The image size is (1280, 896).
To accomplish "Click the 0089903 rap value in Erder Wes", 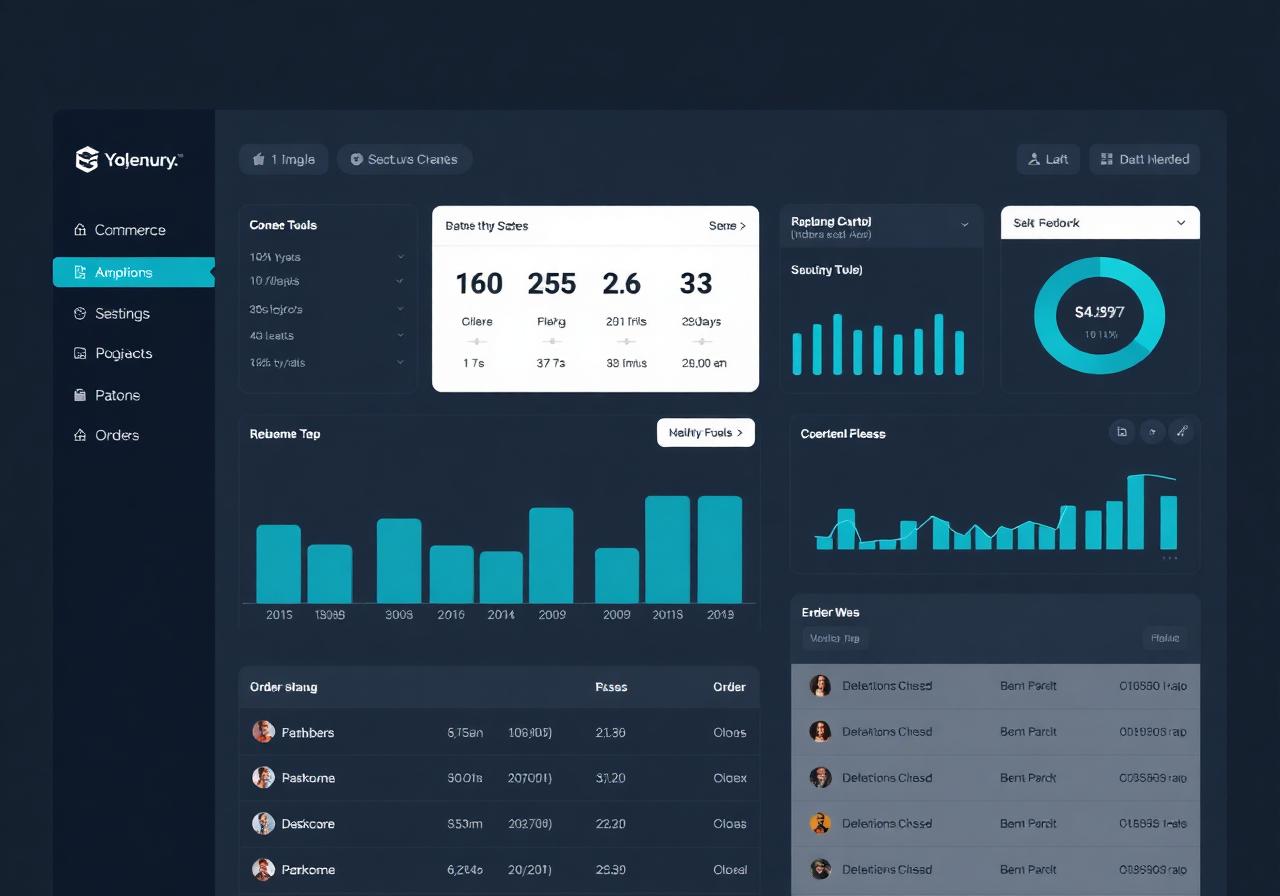I will 1153,870.
